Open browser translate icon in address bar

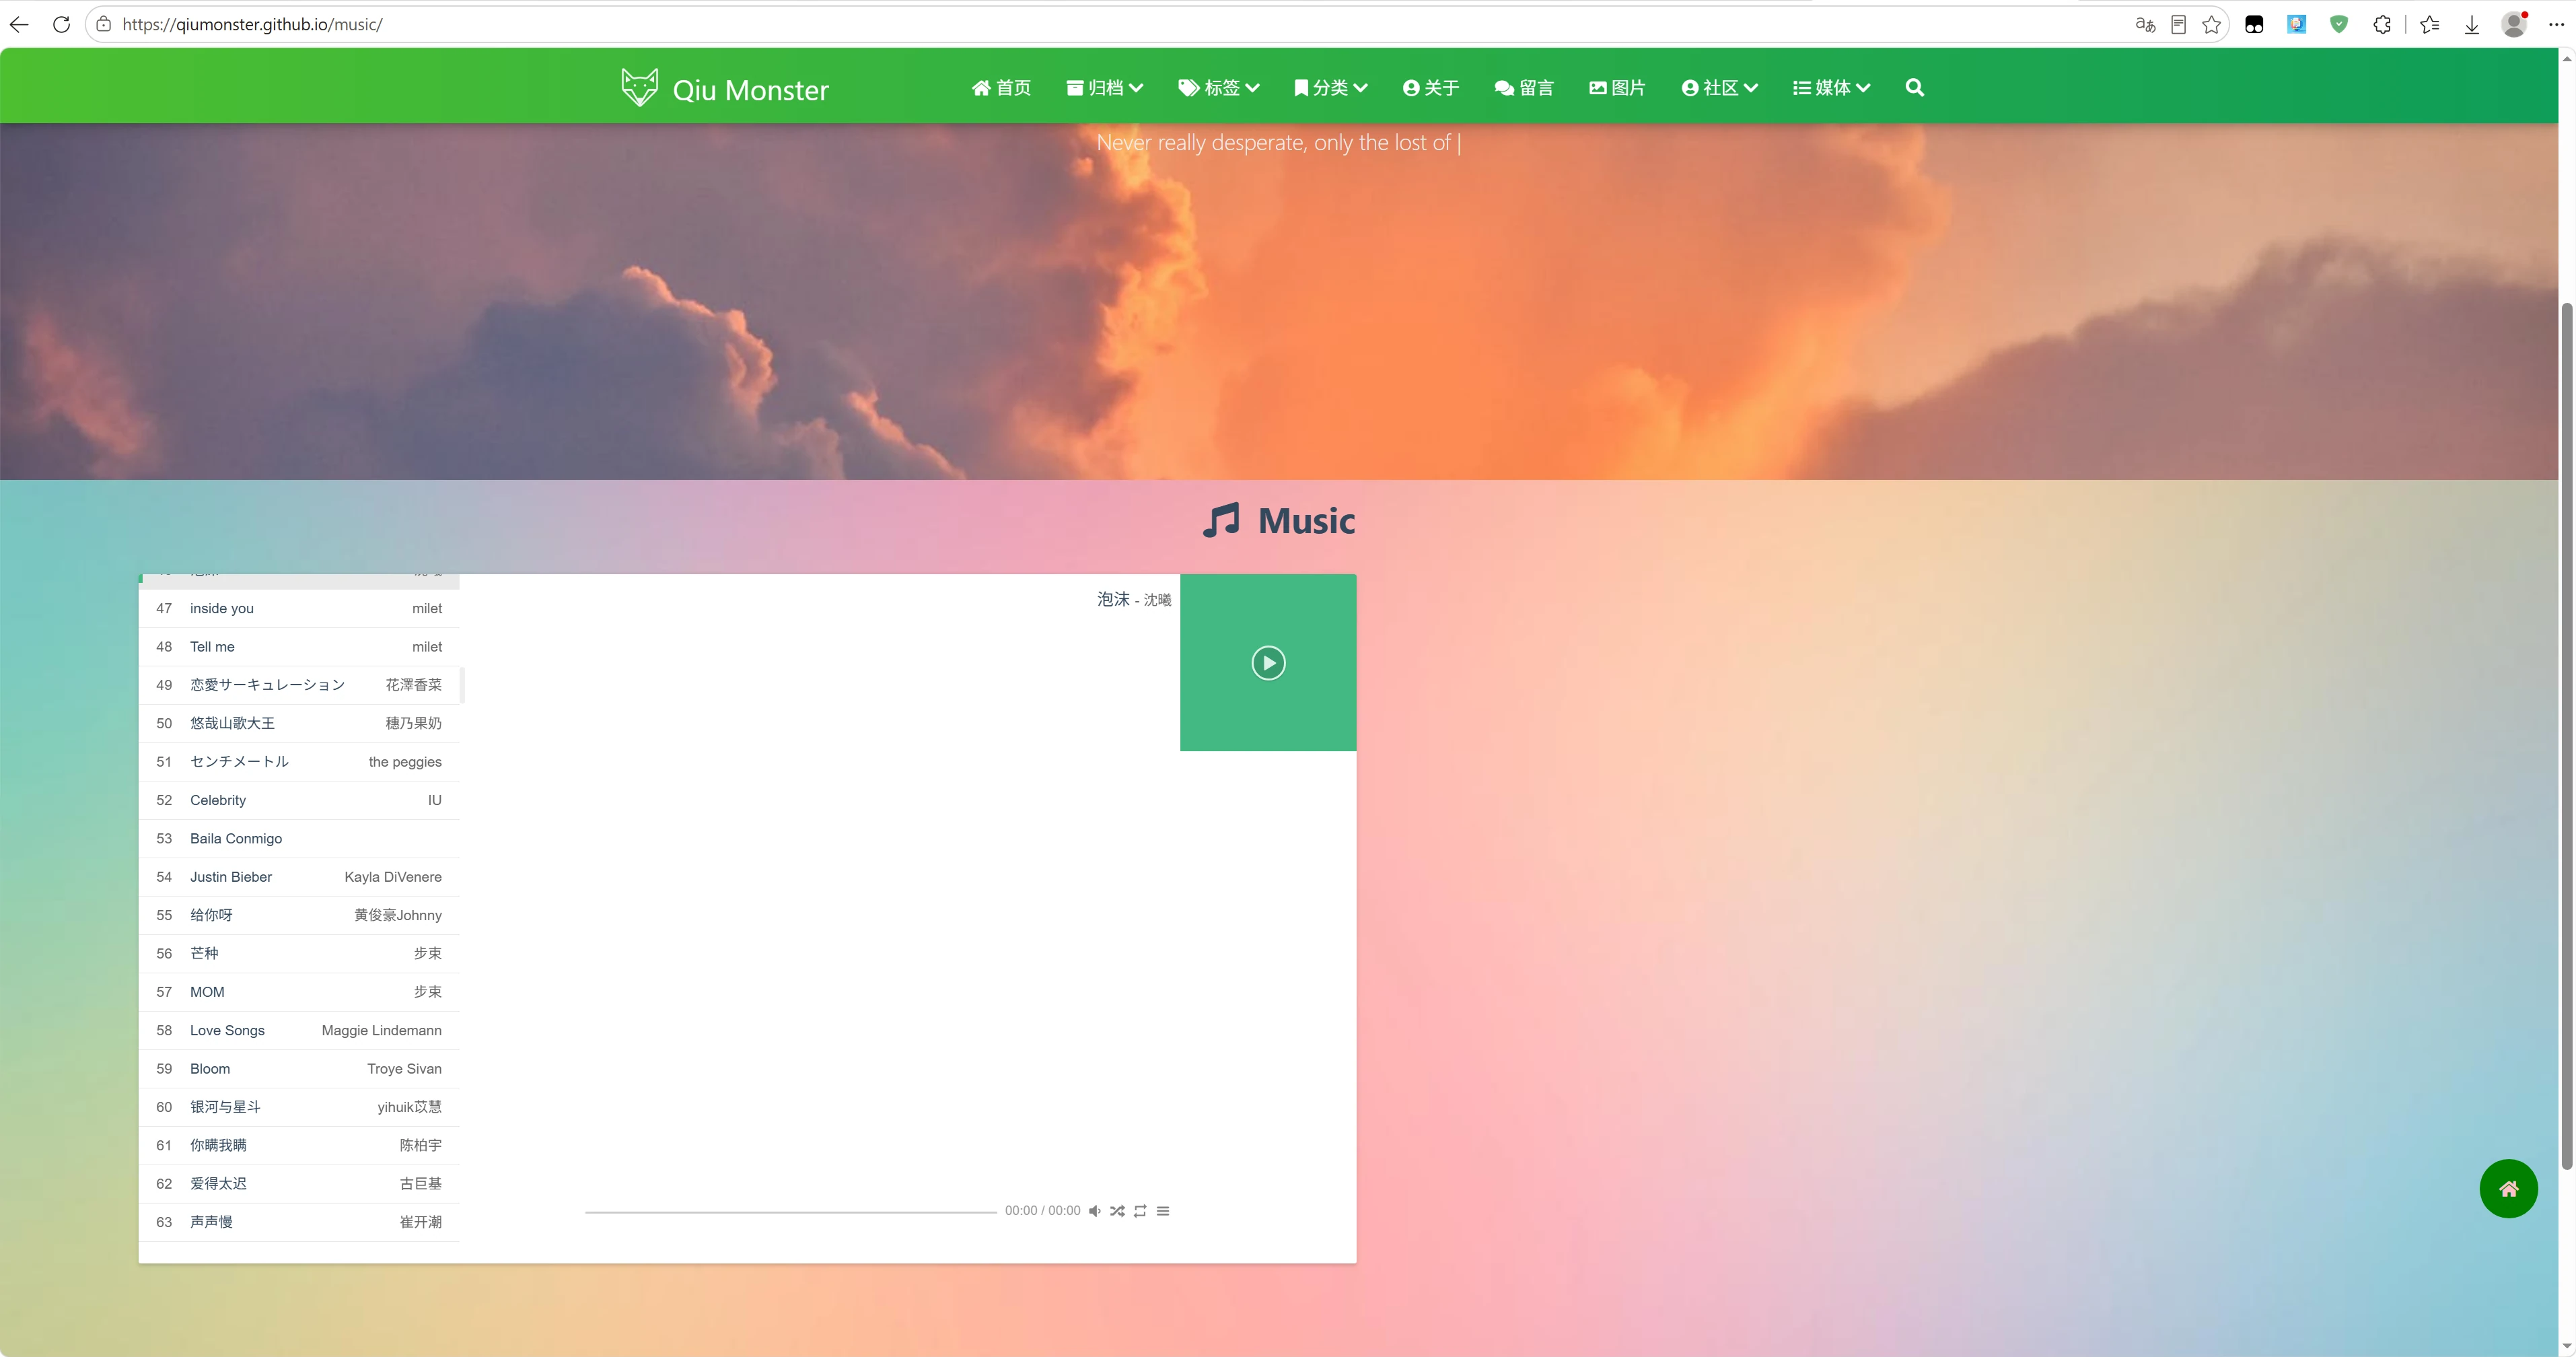coord(2145,25)
